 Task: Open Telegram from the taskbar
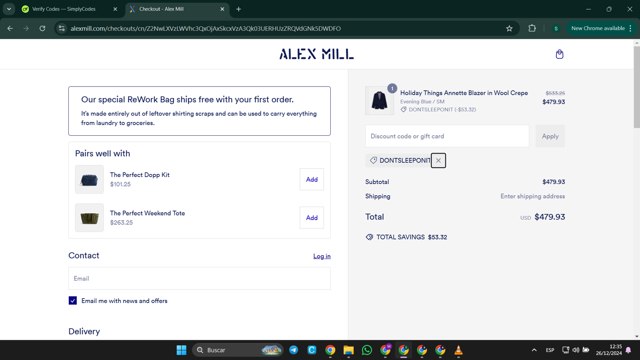pos(293,350)
